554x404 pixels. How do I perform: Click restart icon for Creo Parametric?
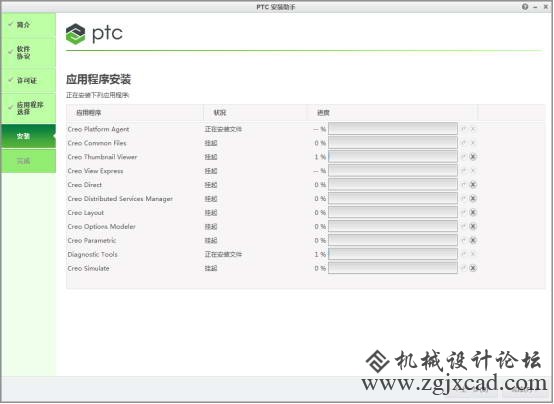pos(464,240)
